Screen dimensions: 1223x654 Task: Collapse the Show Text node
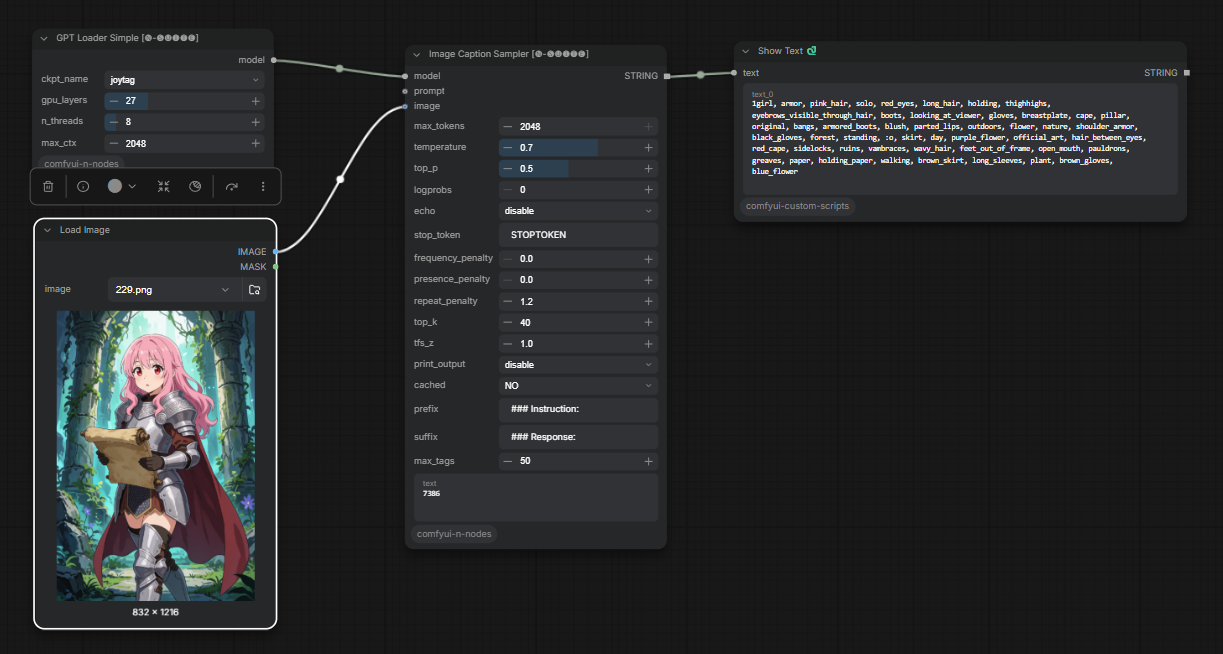745,51
